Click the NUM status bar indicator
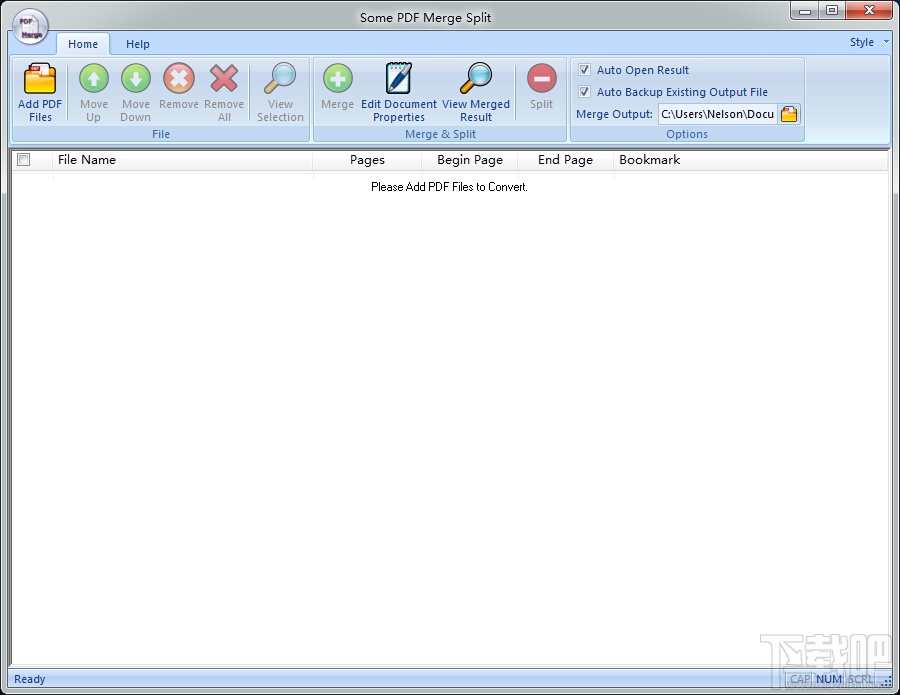The image size is (900, 695). pos(829,679)
